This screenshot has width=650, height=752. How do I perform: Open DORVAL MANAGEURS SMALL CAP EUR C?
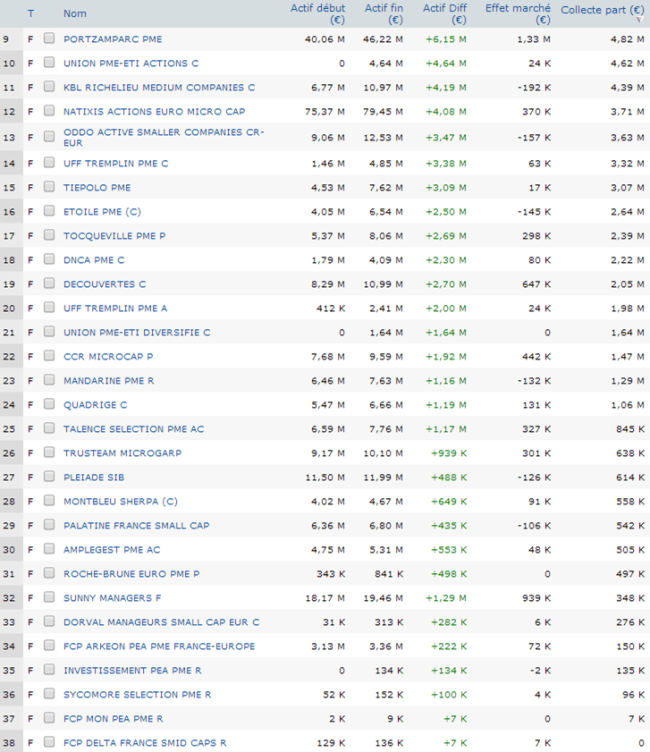(161, 623)
